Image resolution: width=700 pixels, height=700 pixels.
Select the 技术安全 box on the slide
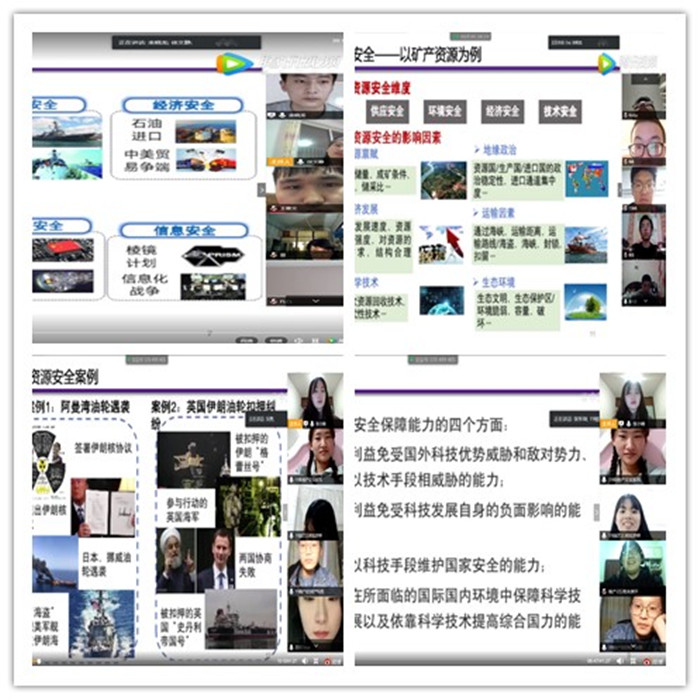559,111
